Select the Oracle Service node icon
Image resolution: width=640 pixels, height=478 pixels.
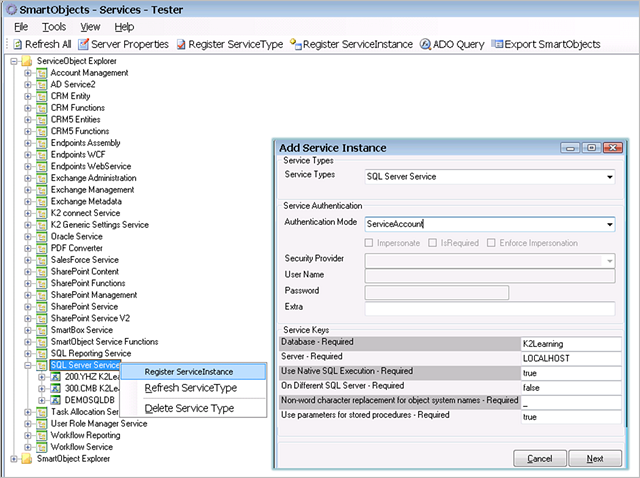[x=41, y=237]
